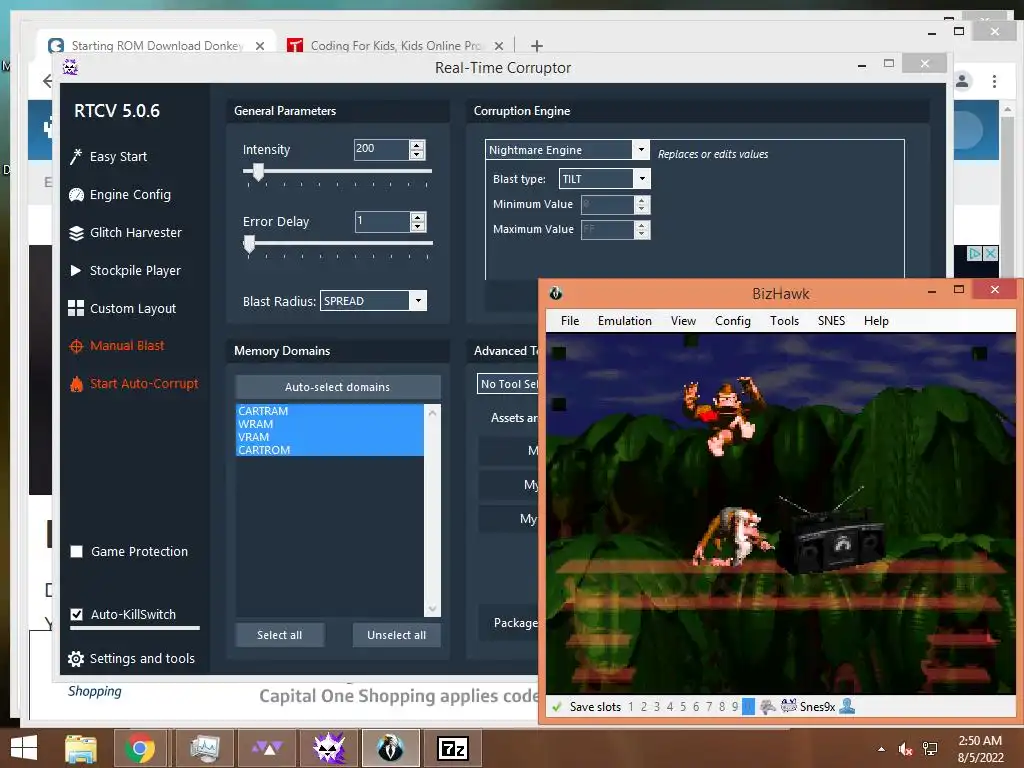Click the purple triangles taskbar app

tap(267, 748)
